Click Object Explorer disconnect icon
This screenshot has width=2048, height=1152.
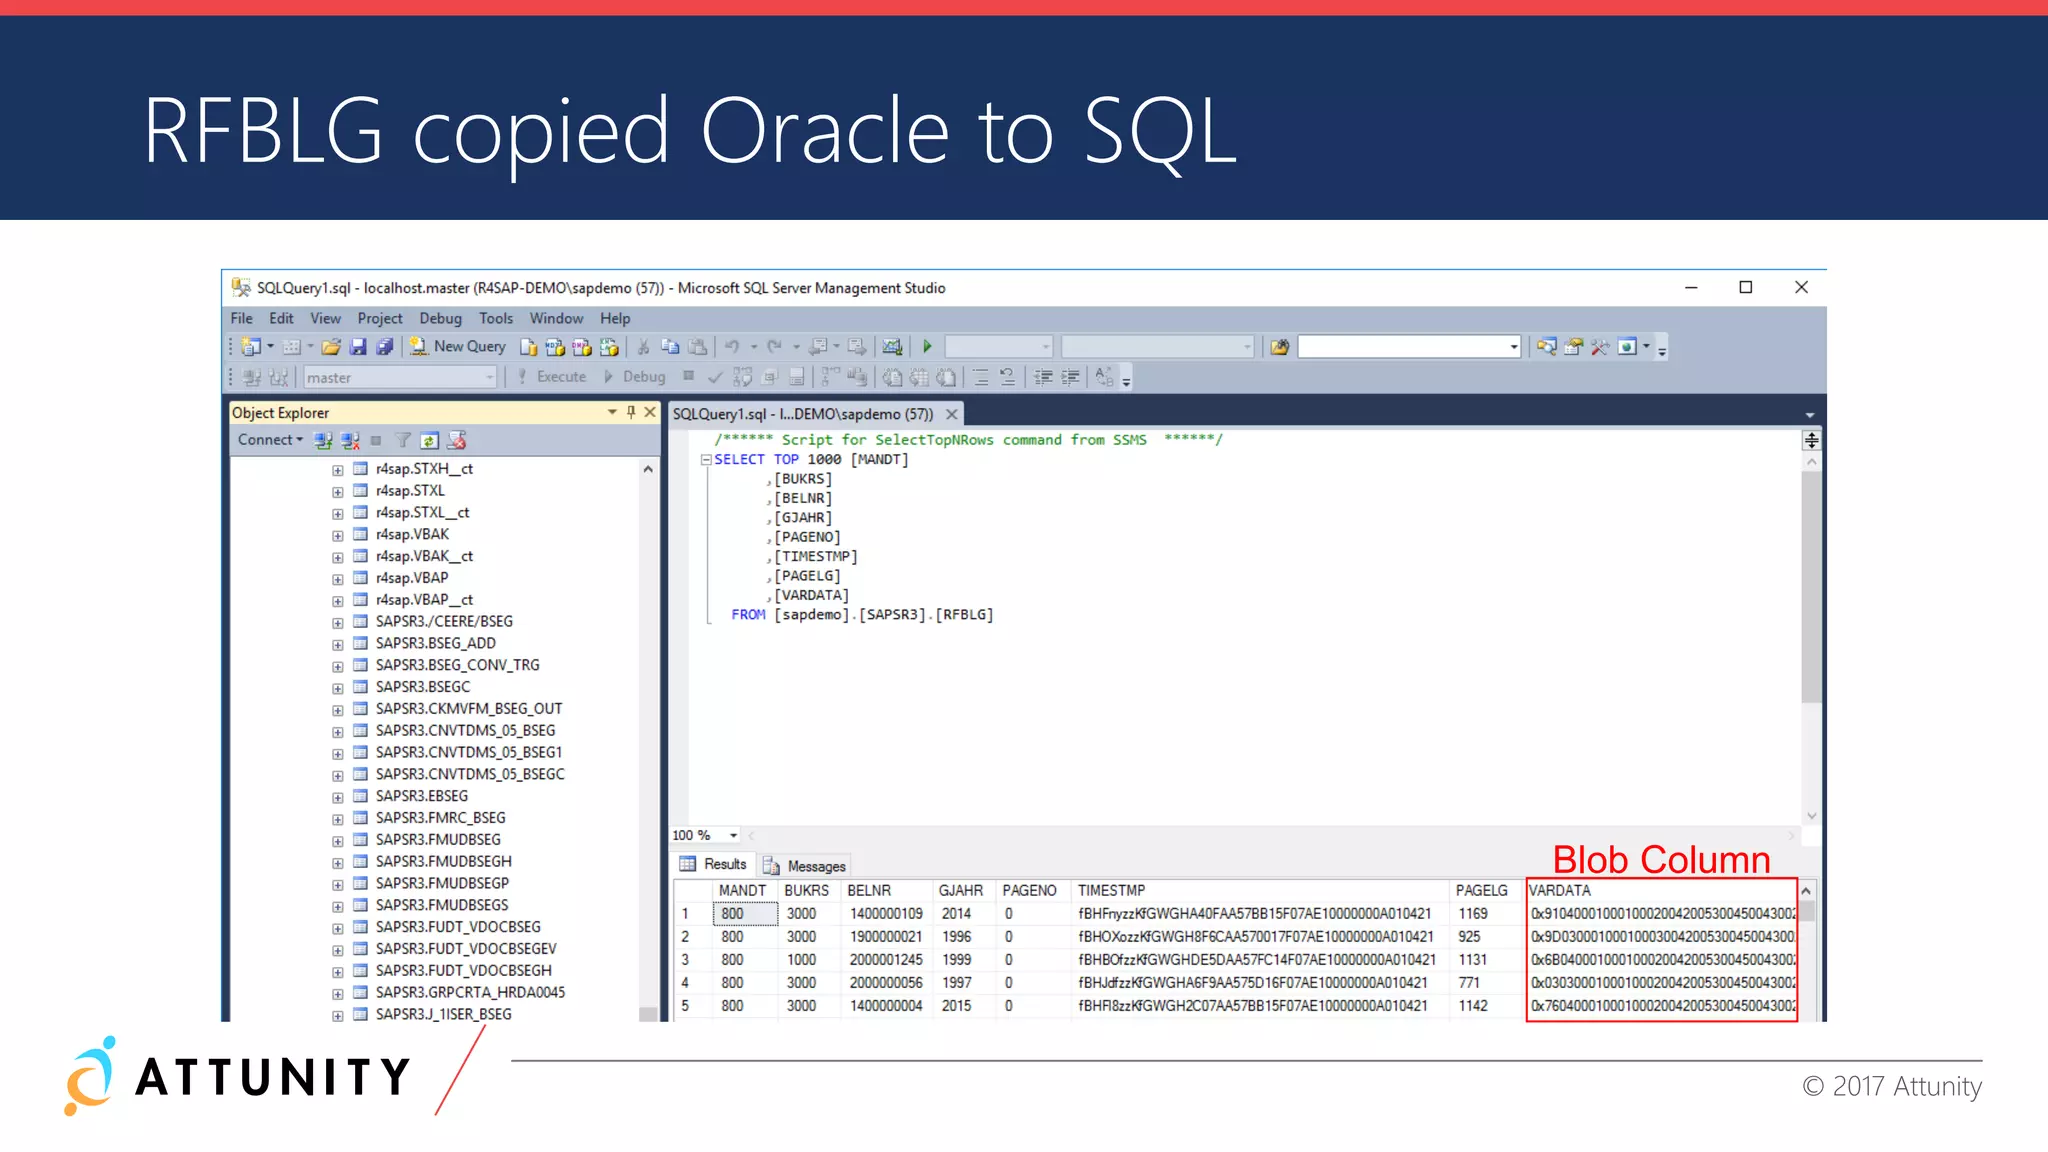tap(349, 440)
